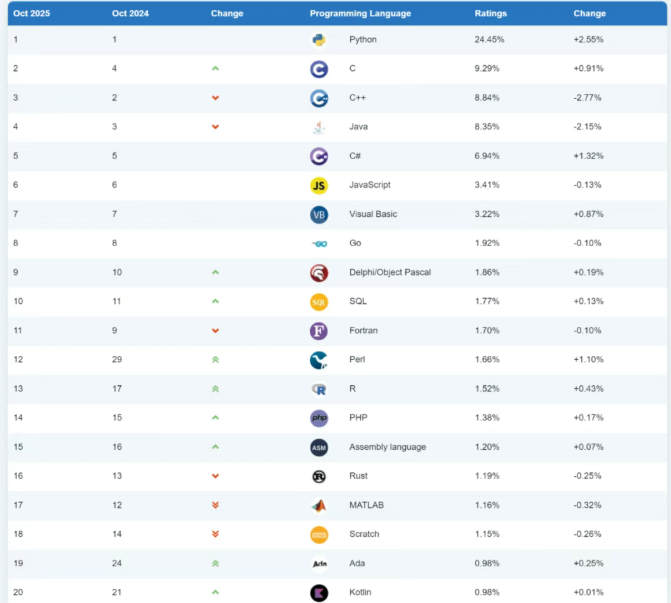Image resolution: width=671 pixels, height=603 pixels.
Task: Click the Delphi/Object Pascal language name
Action: [x=390, y=272]
